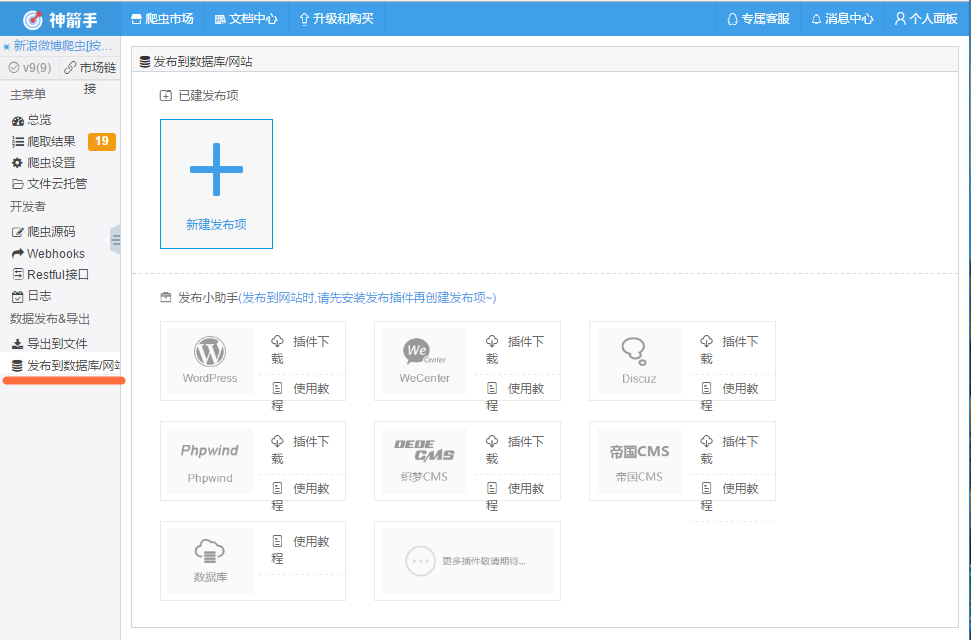Select 爬取结果 in the sidebar
971x640 pixels.
point(51,141)
